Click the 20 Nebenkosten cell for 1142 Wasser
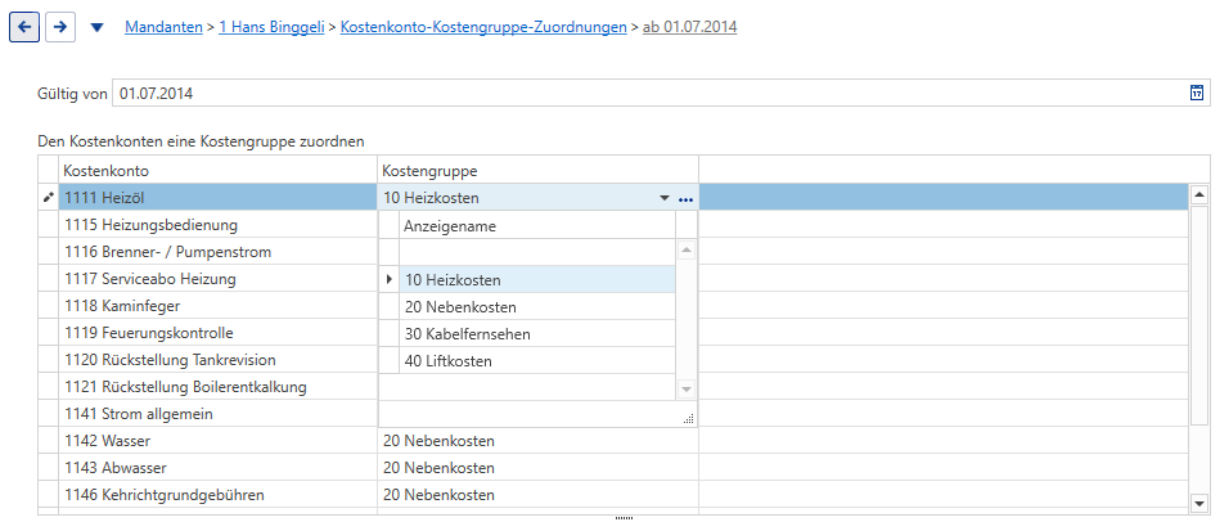The width and height of the screenshot is (1220, 522). 538,441
